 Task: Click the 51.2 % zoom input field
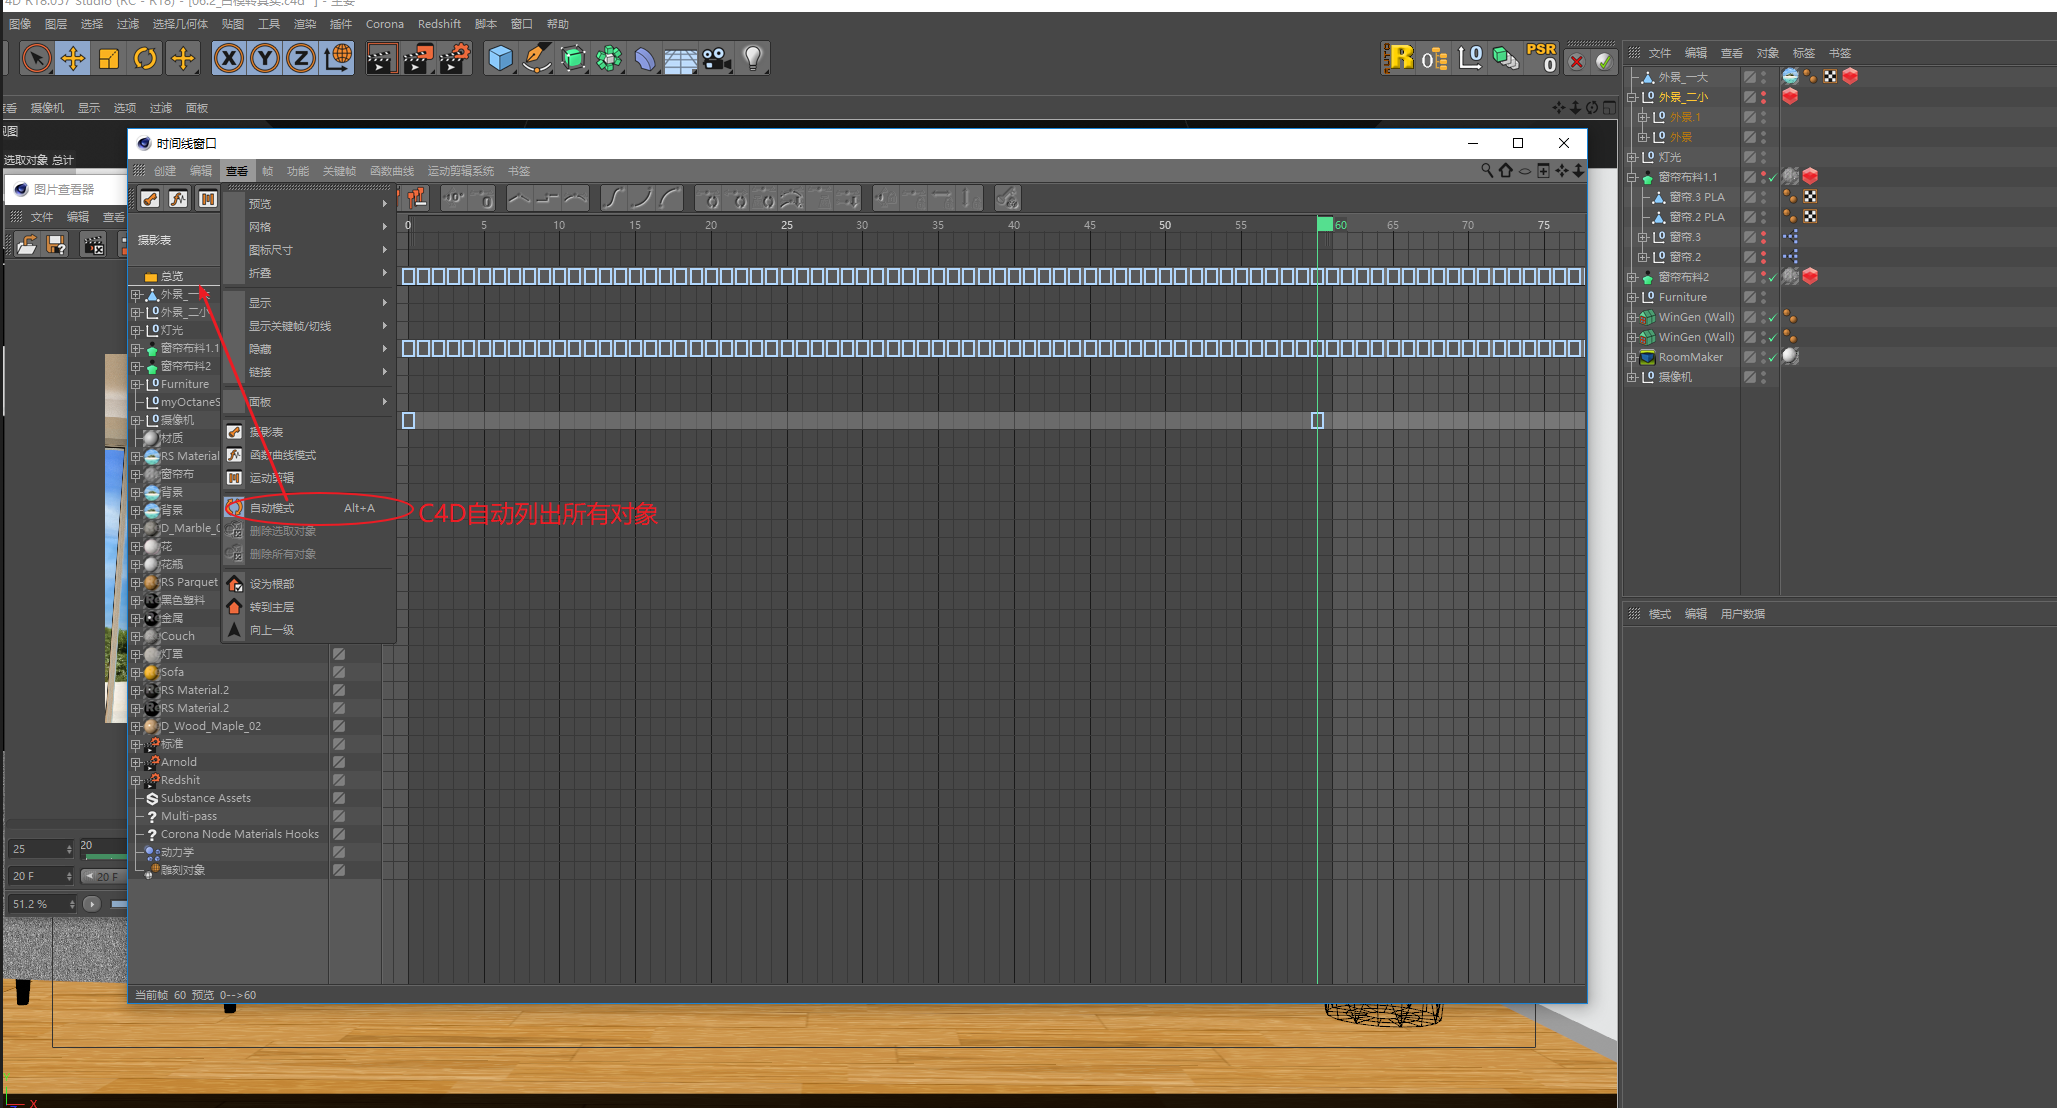coord(37,904)
